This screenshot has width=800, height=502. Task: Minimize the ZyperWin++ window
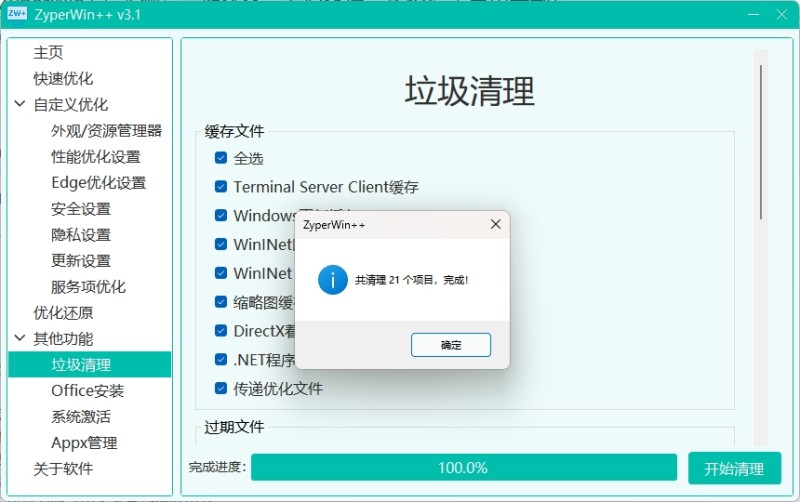coord(748,15)
